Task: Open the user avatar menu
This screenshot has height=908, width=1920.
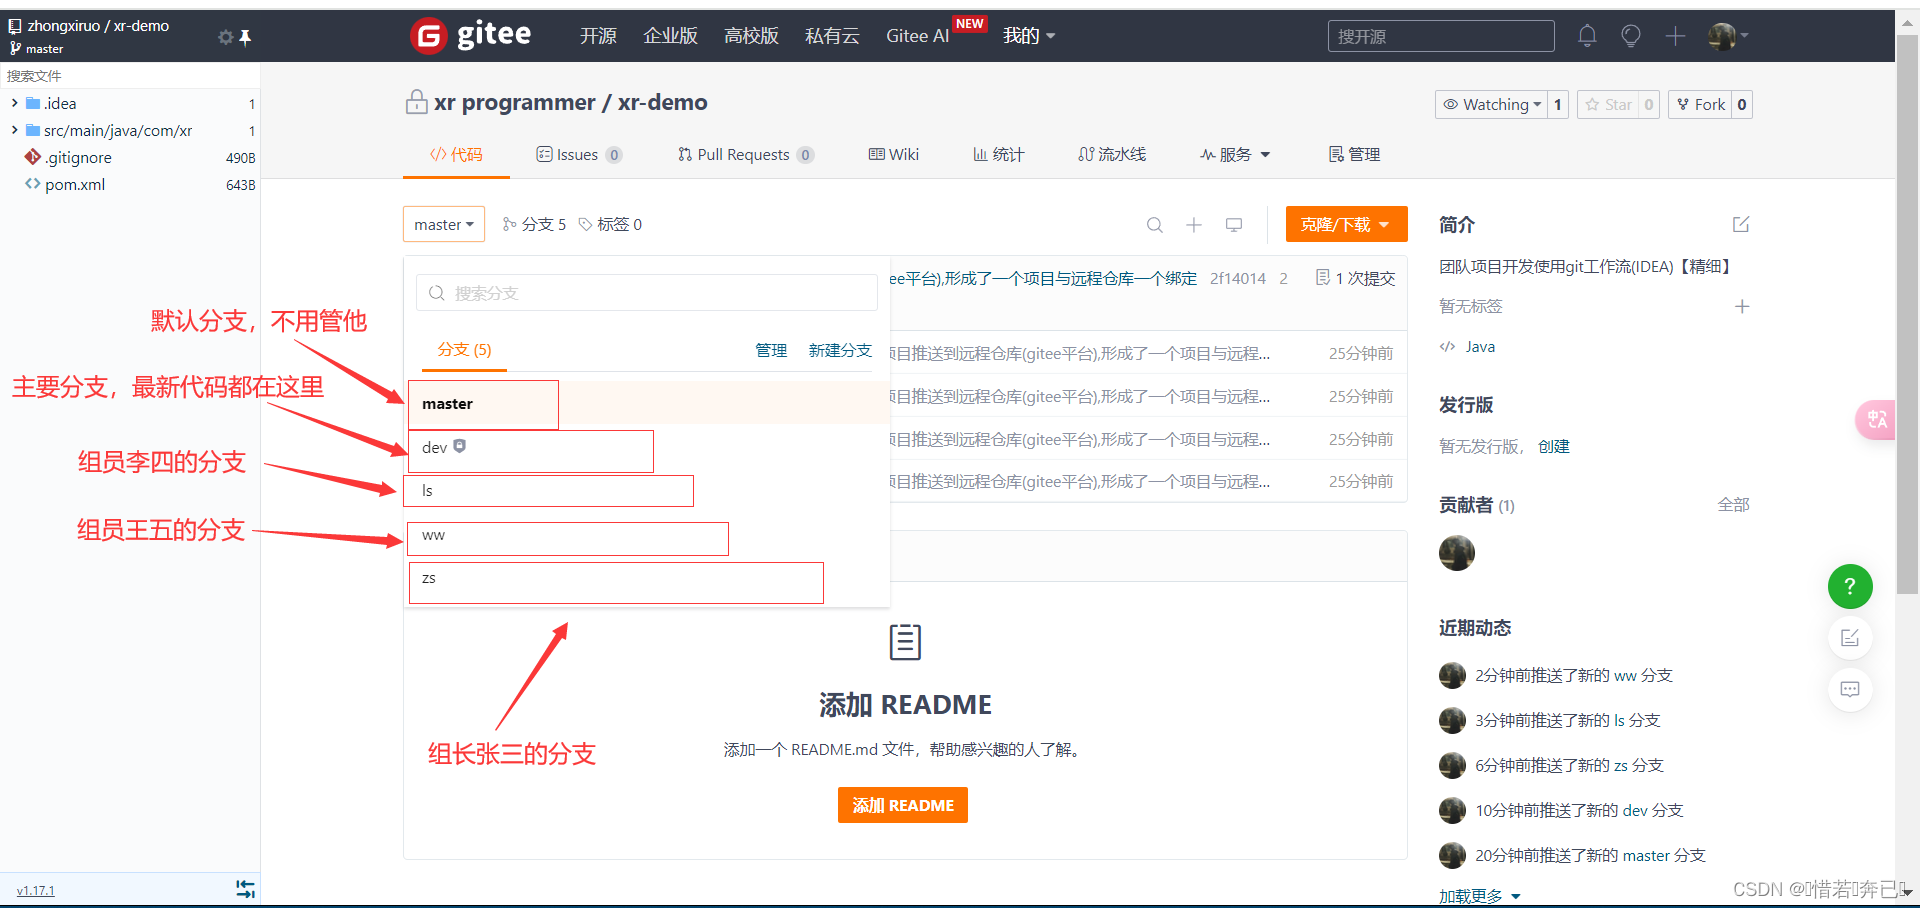Action: 1728,36
